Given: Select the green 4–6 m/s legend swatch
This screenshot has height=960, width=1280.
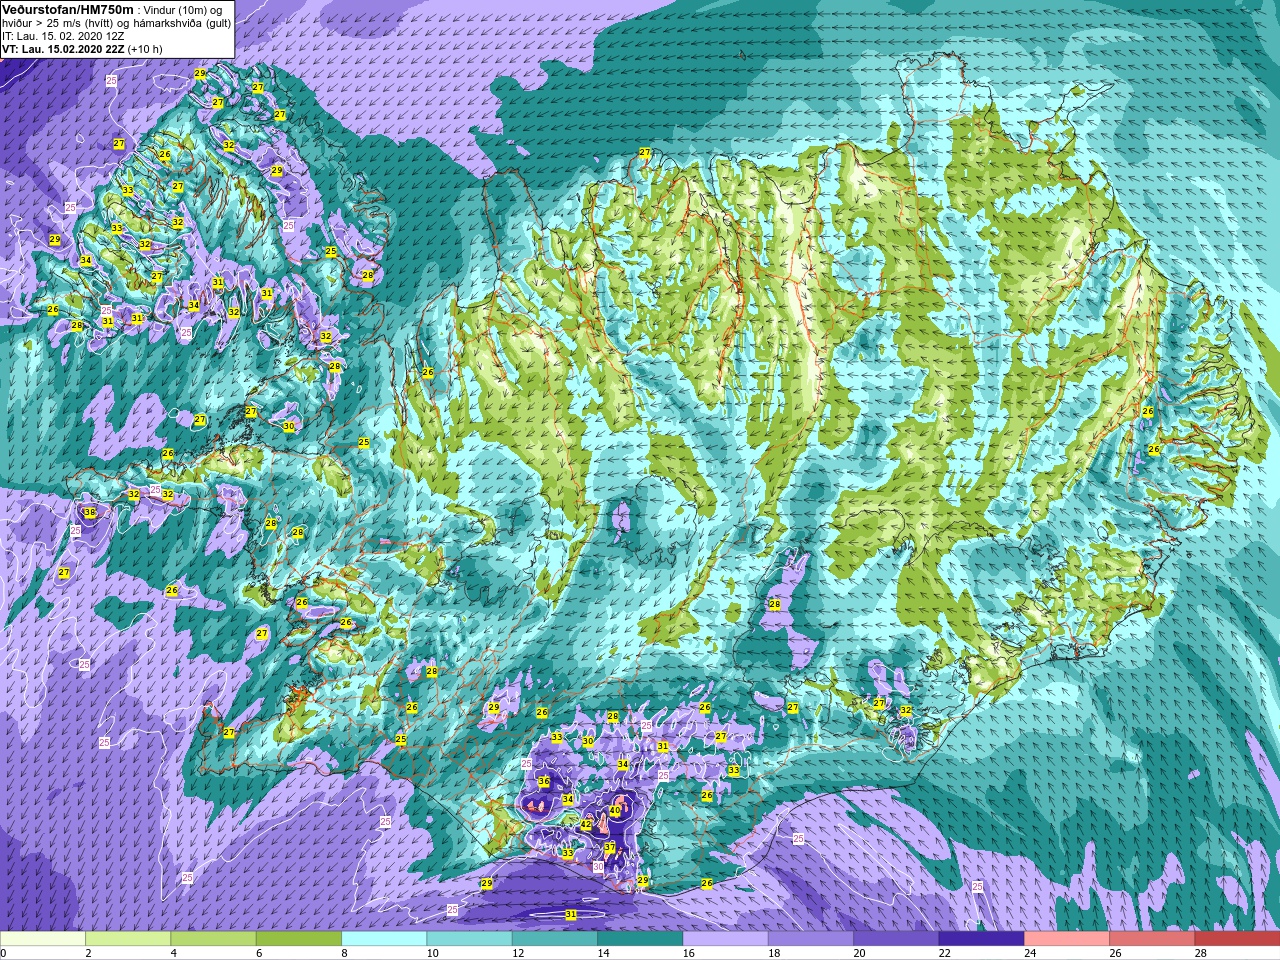Looking at the screenshot, I should click(213, 939).
